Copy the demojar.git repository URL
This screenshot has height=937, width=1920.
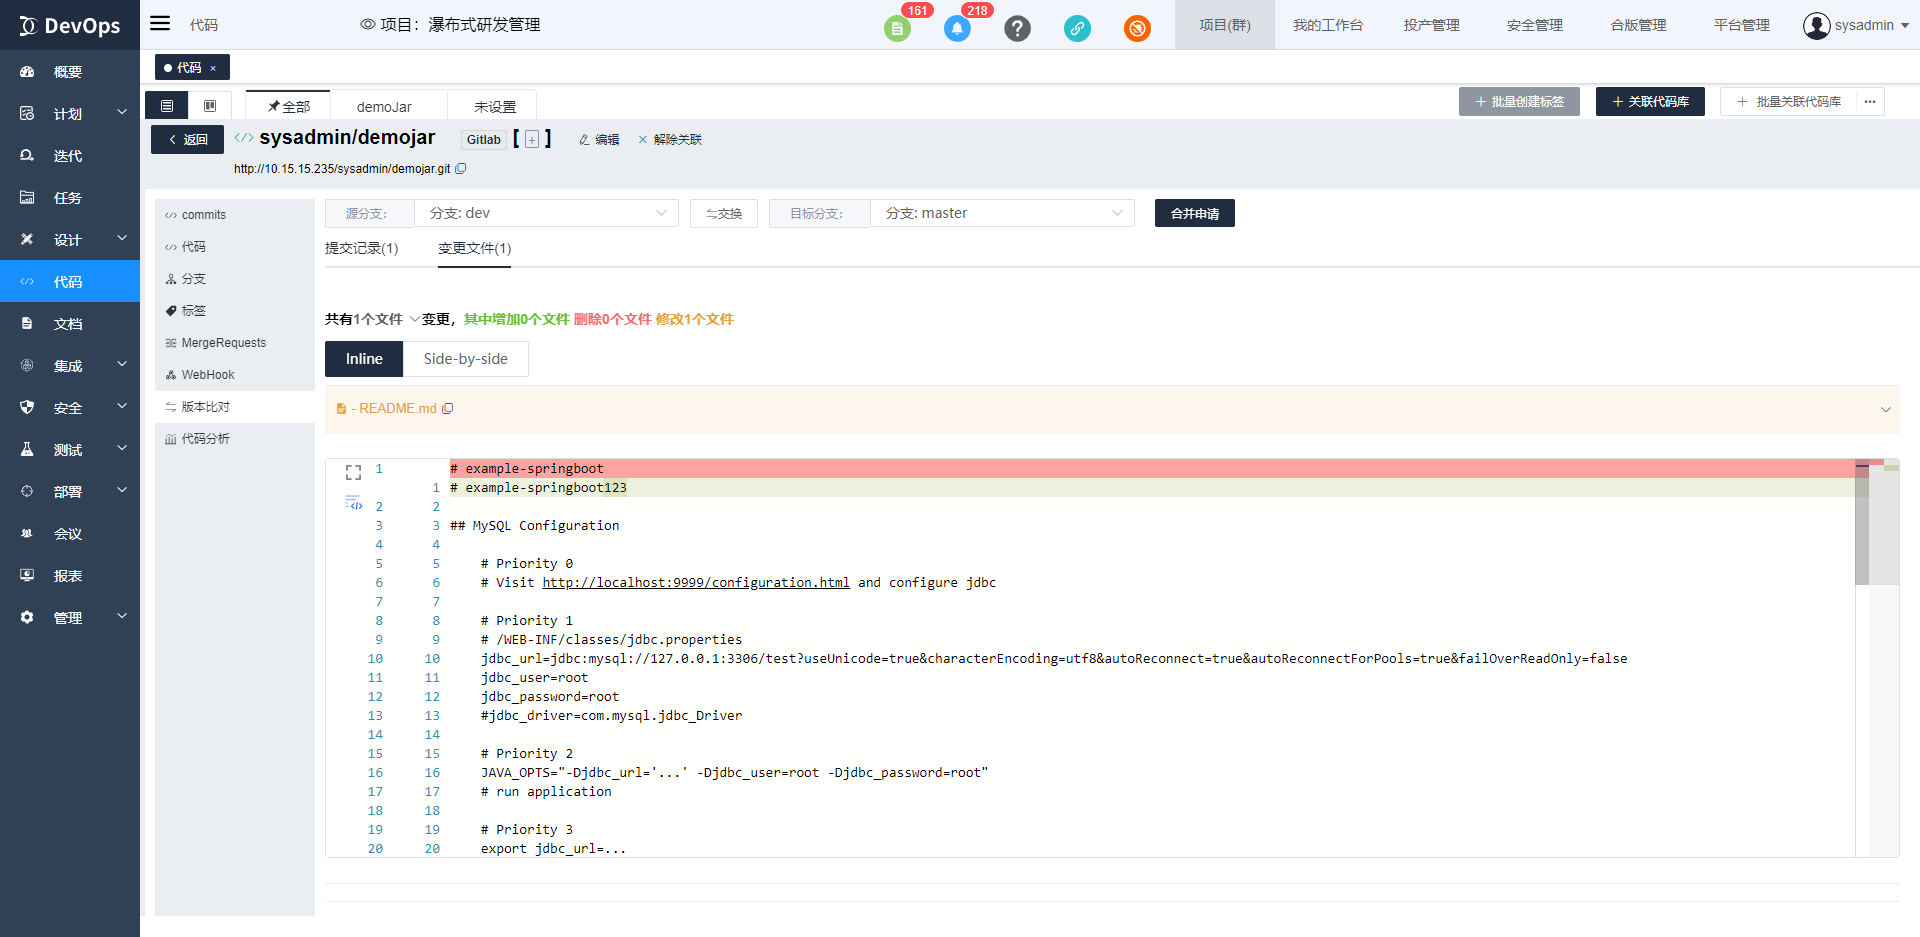coord(461,169)
